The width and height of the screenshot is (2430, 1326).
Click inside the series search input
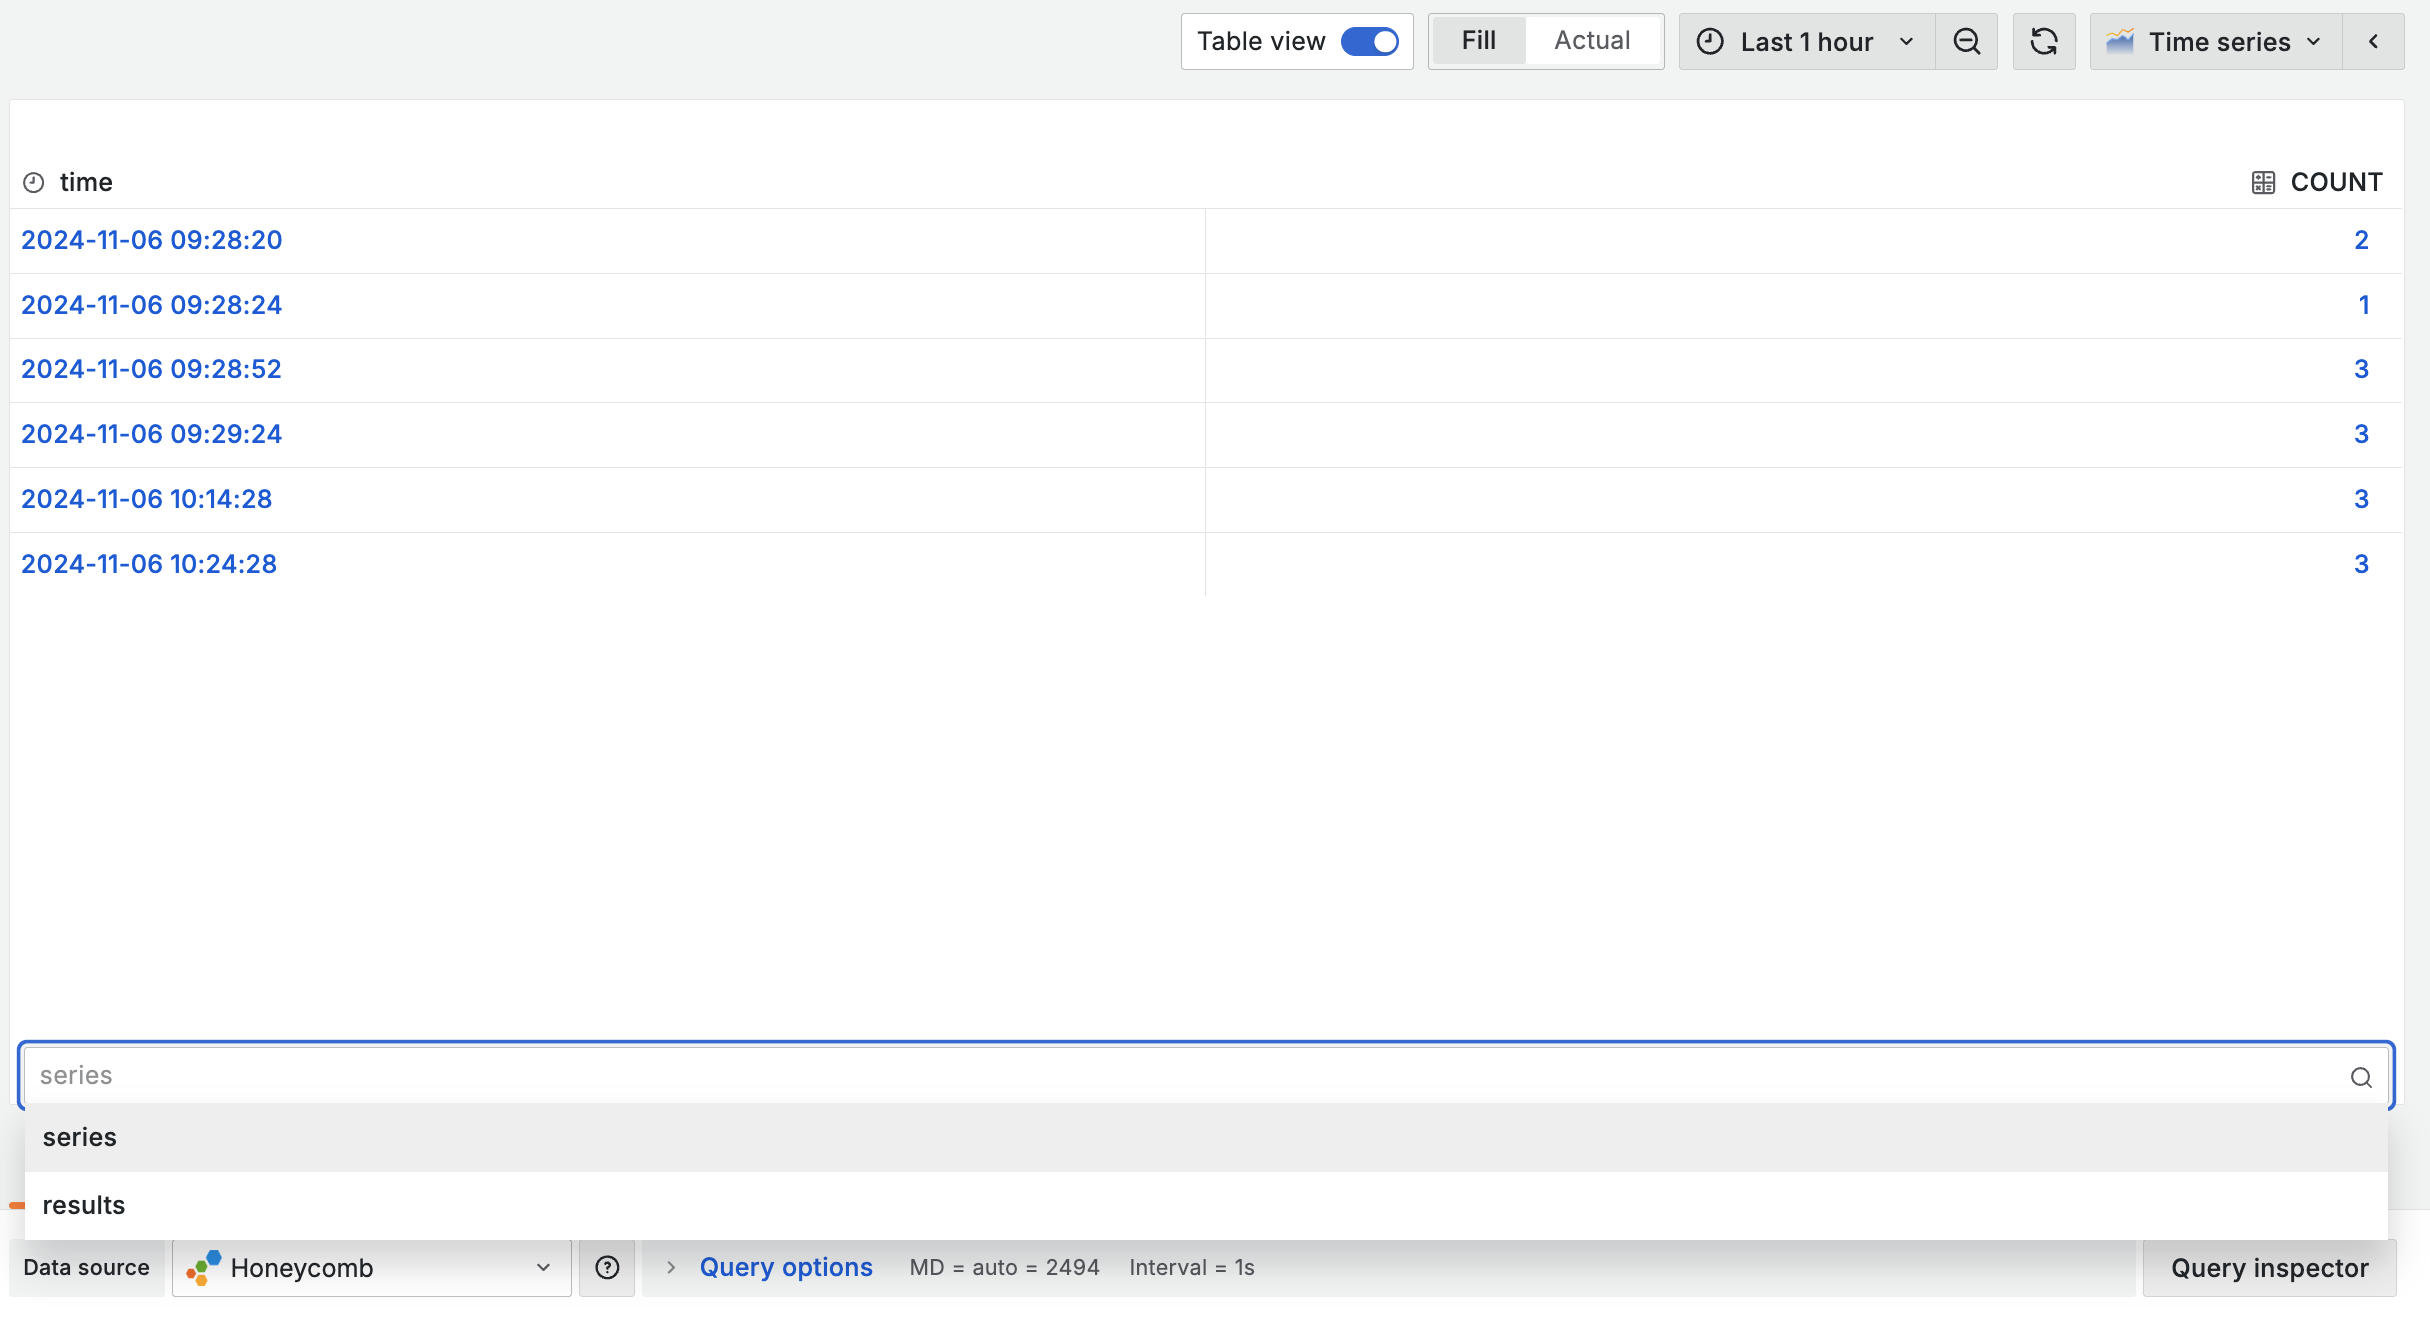click(x=1180, y=1076)
